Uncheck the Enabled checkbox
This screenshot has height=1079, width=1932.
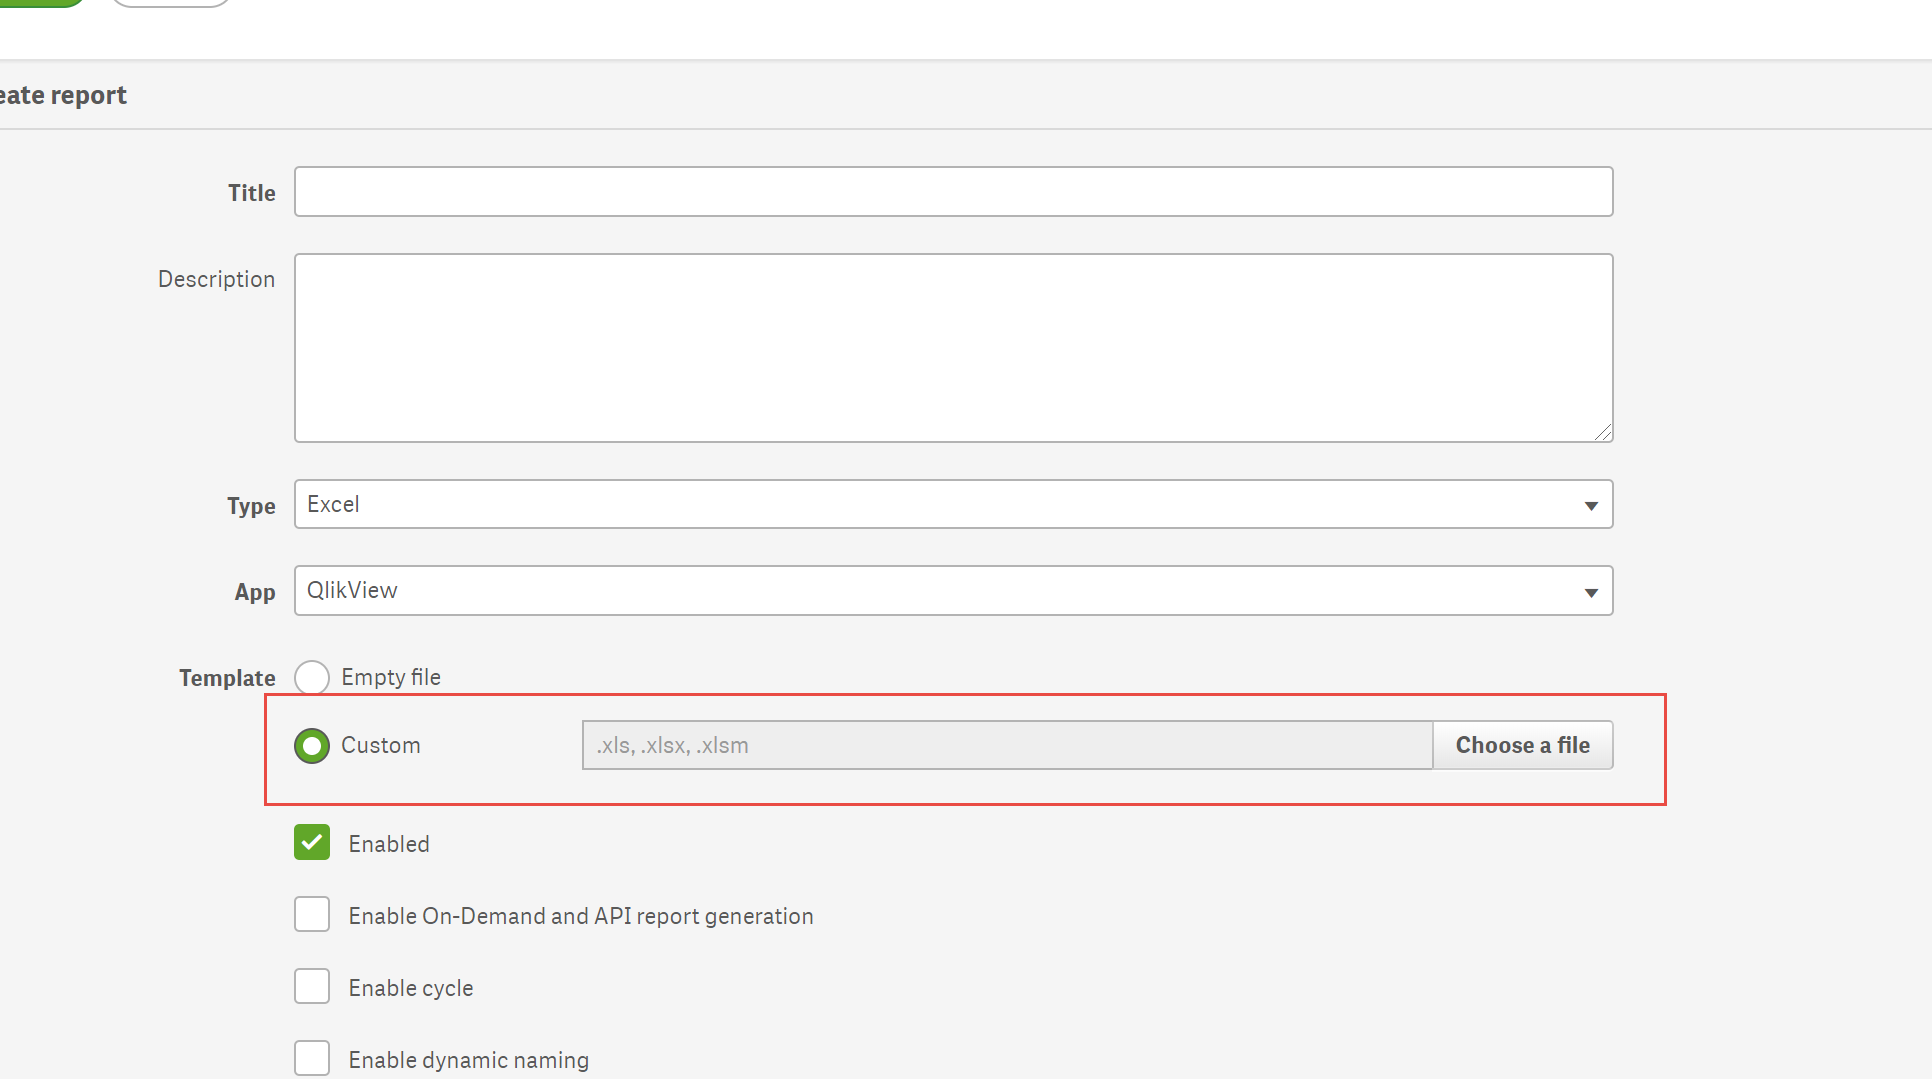(x=312, y=843)
